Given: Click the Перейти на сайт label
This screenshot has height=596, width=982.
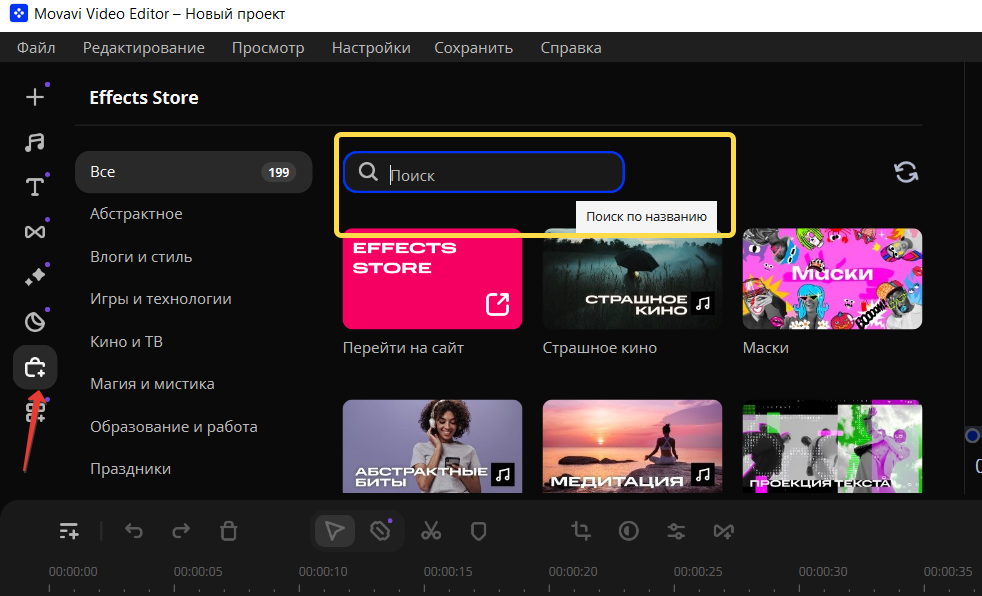Looking at the screenshot, I should [403, 347].
